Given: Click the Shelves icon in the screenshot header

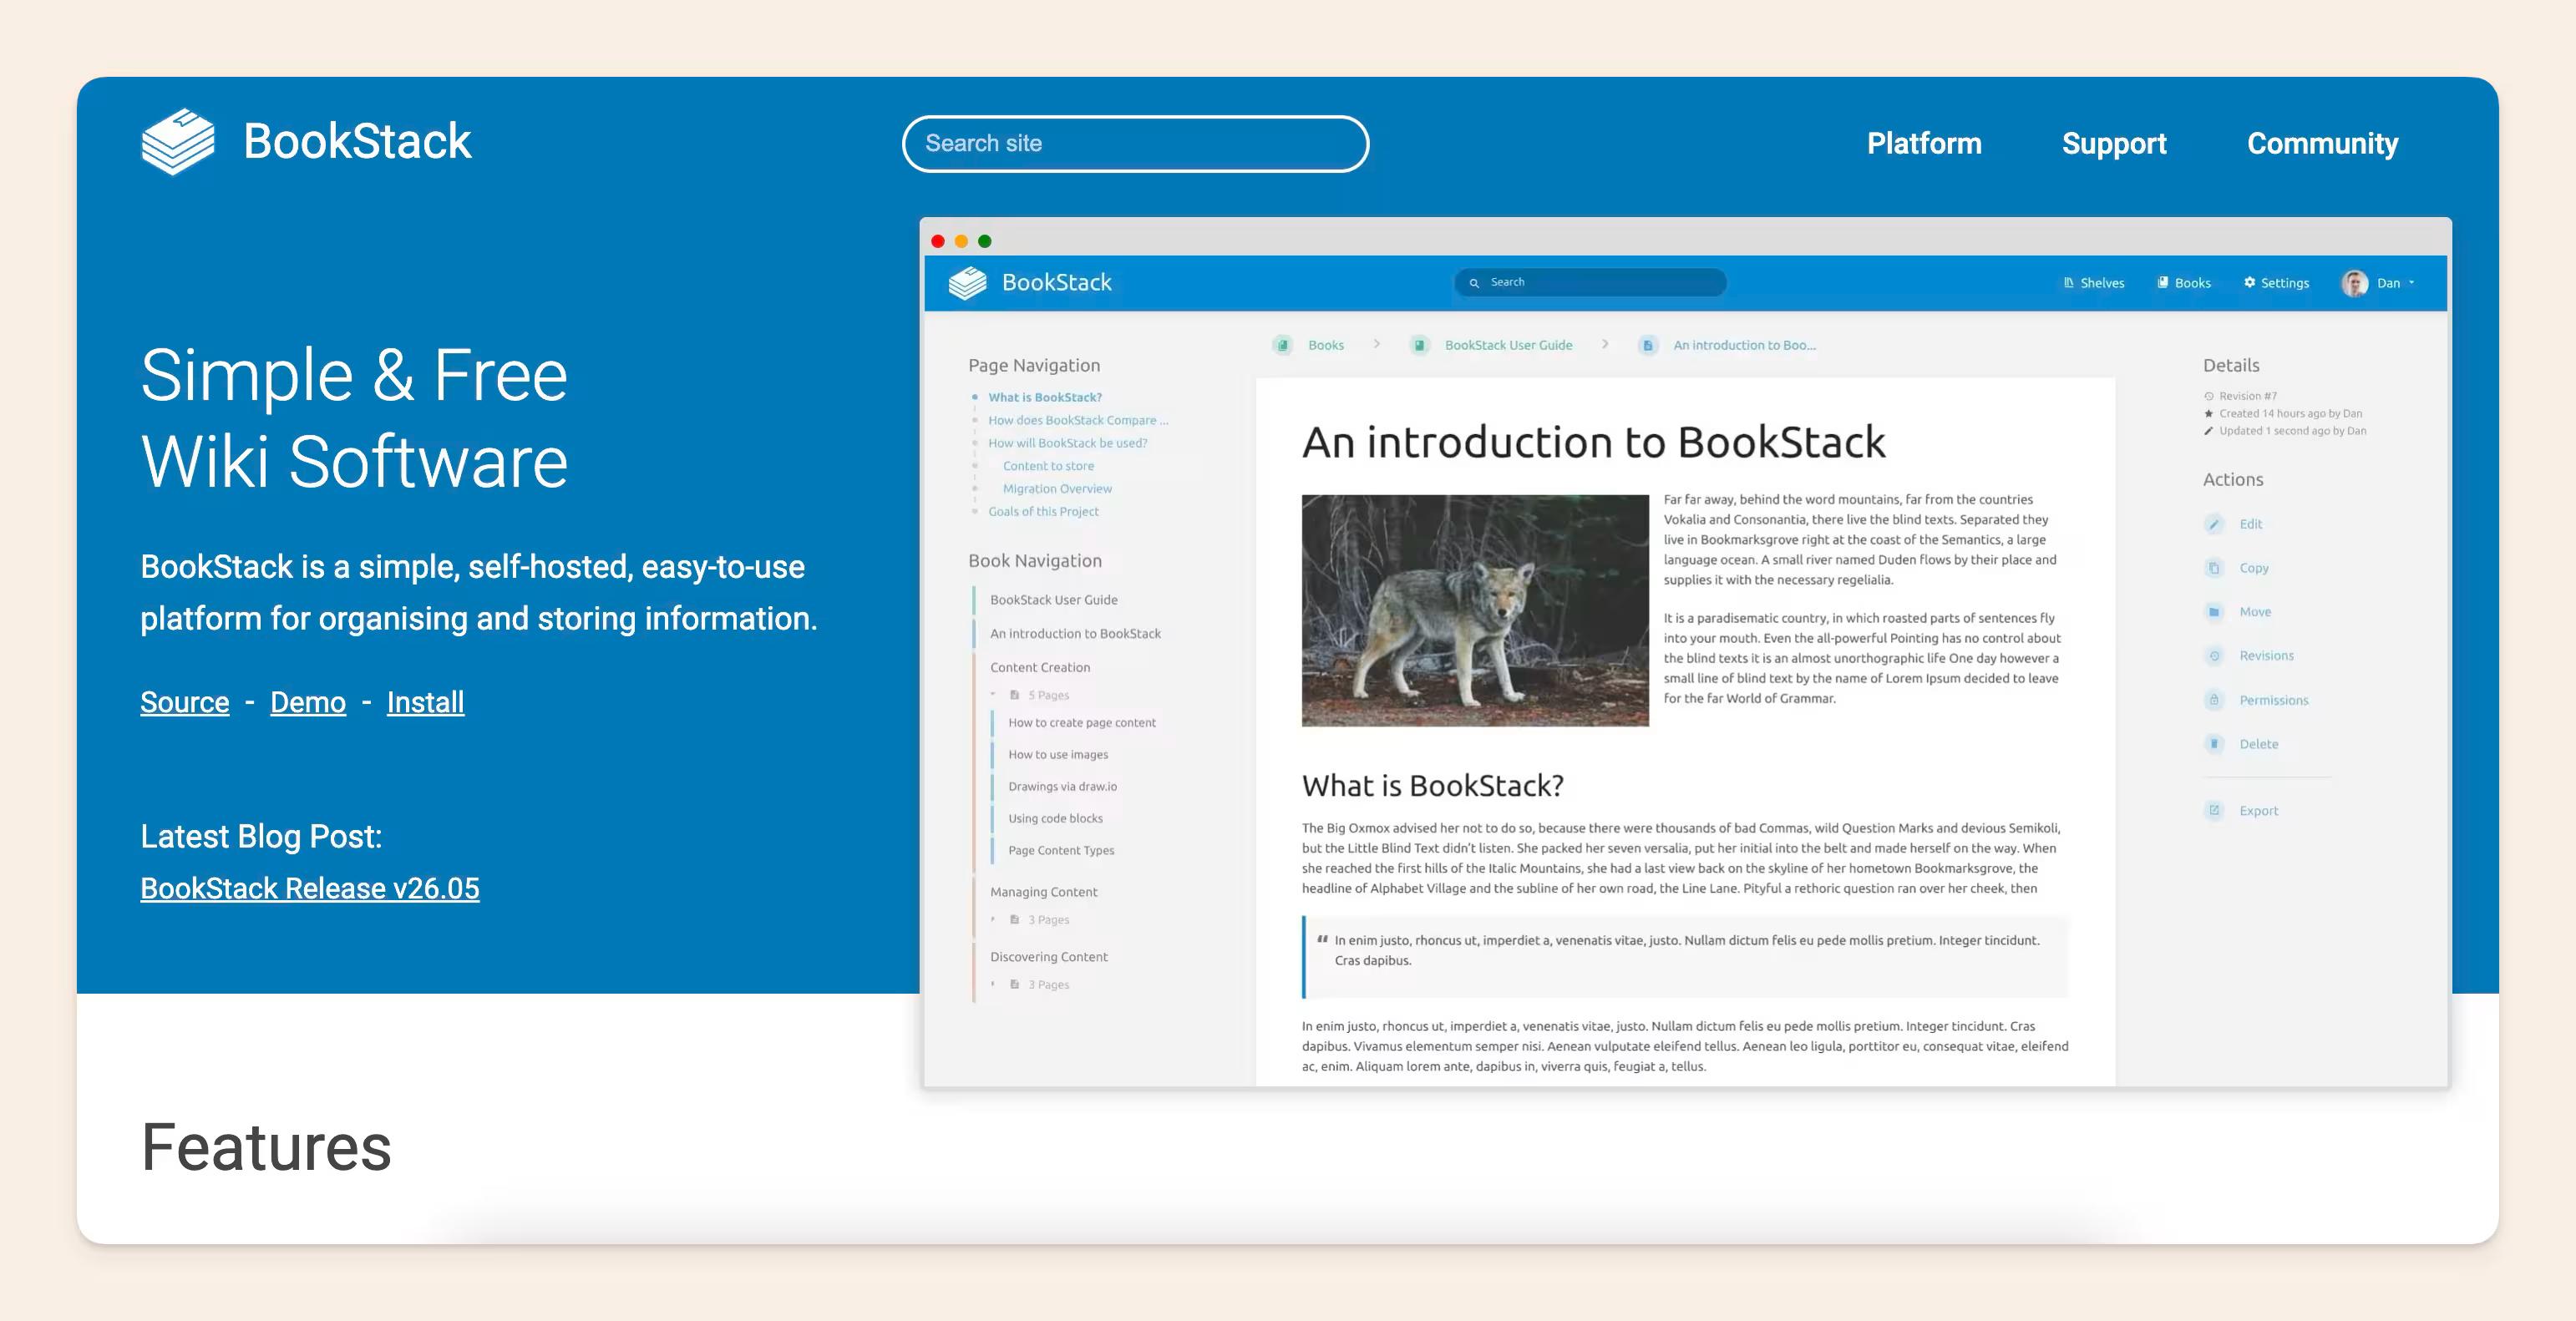Looking at the screenshot, I should pos(2068,283).
